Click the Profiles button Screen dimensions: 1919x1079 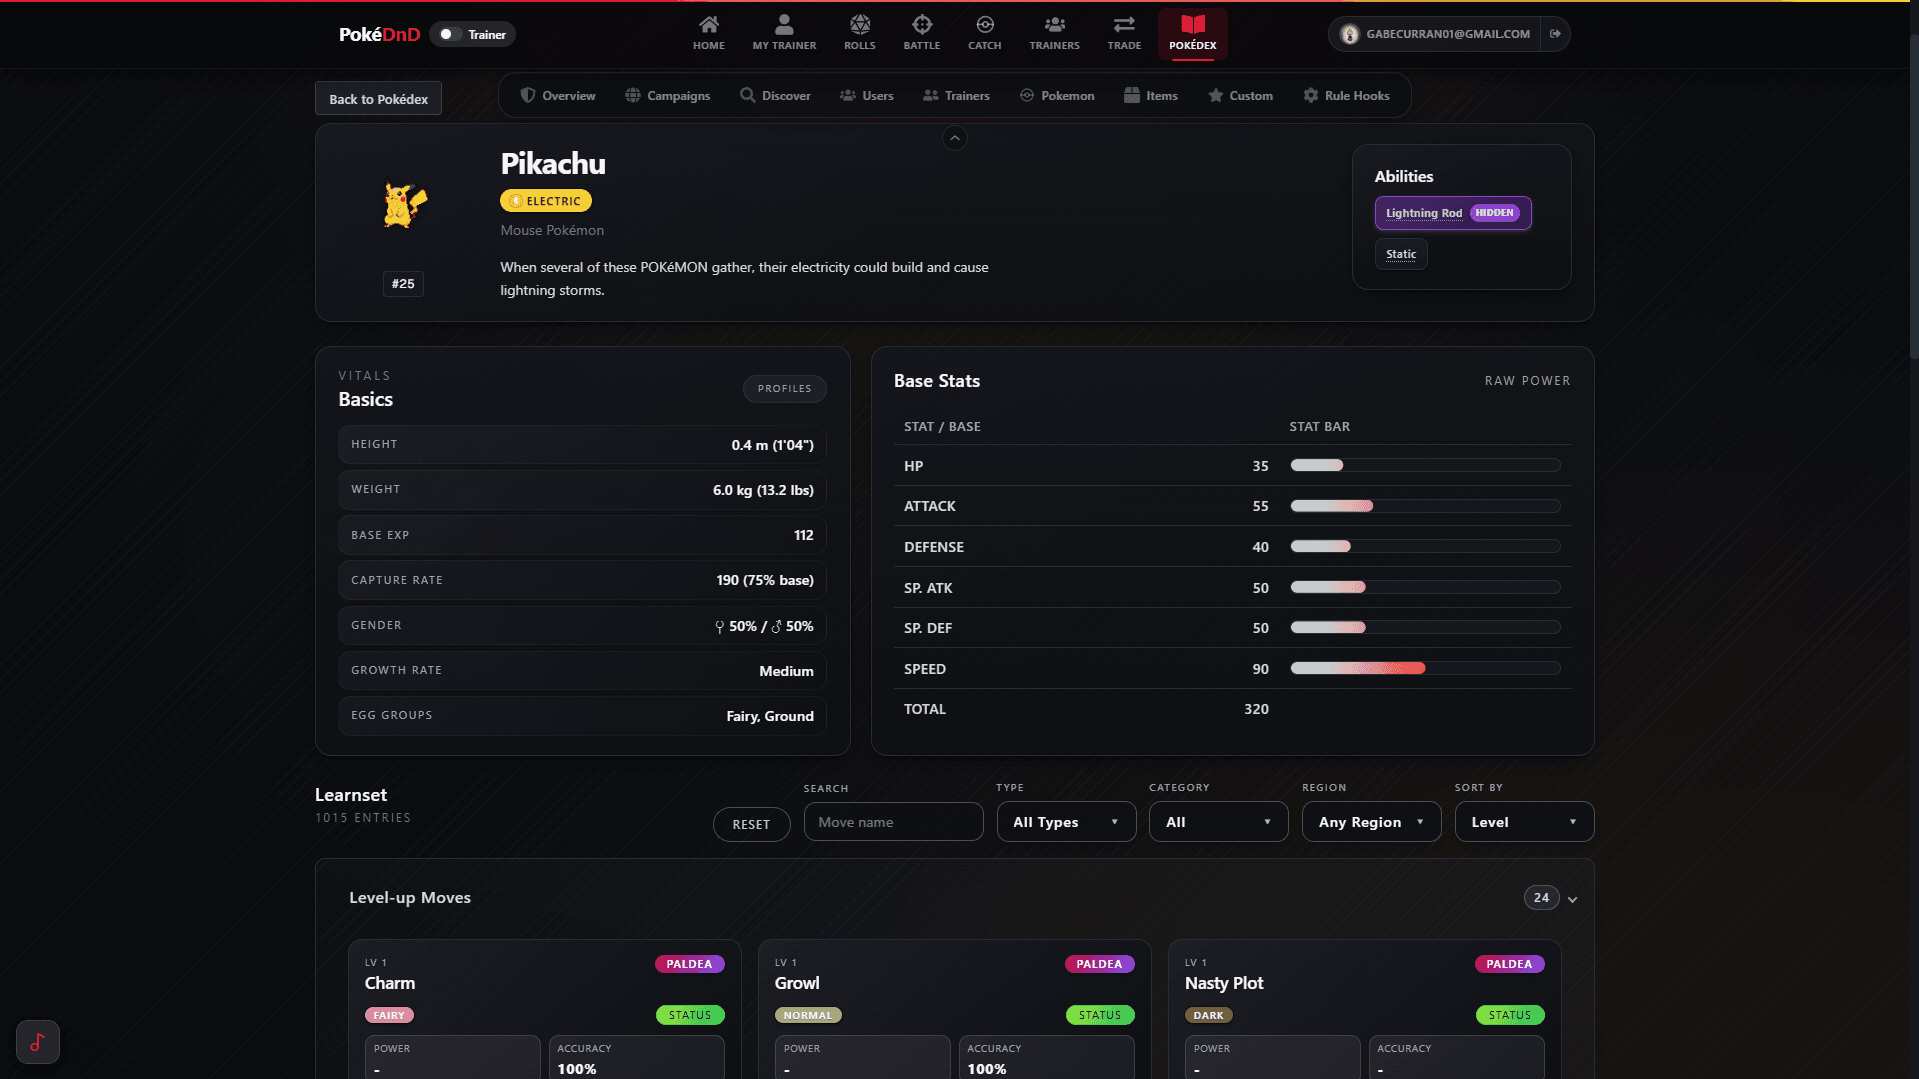pyautogui.click(x=785, y=388)
